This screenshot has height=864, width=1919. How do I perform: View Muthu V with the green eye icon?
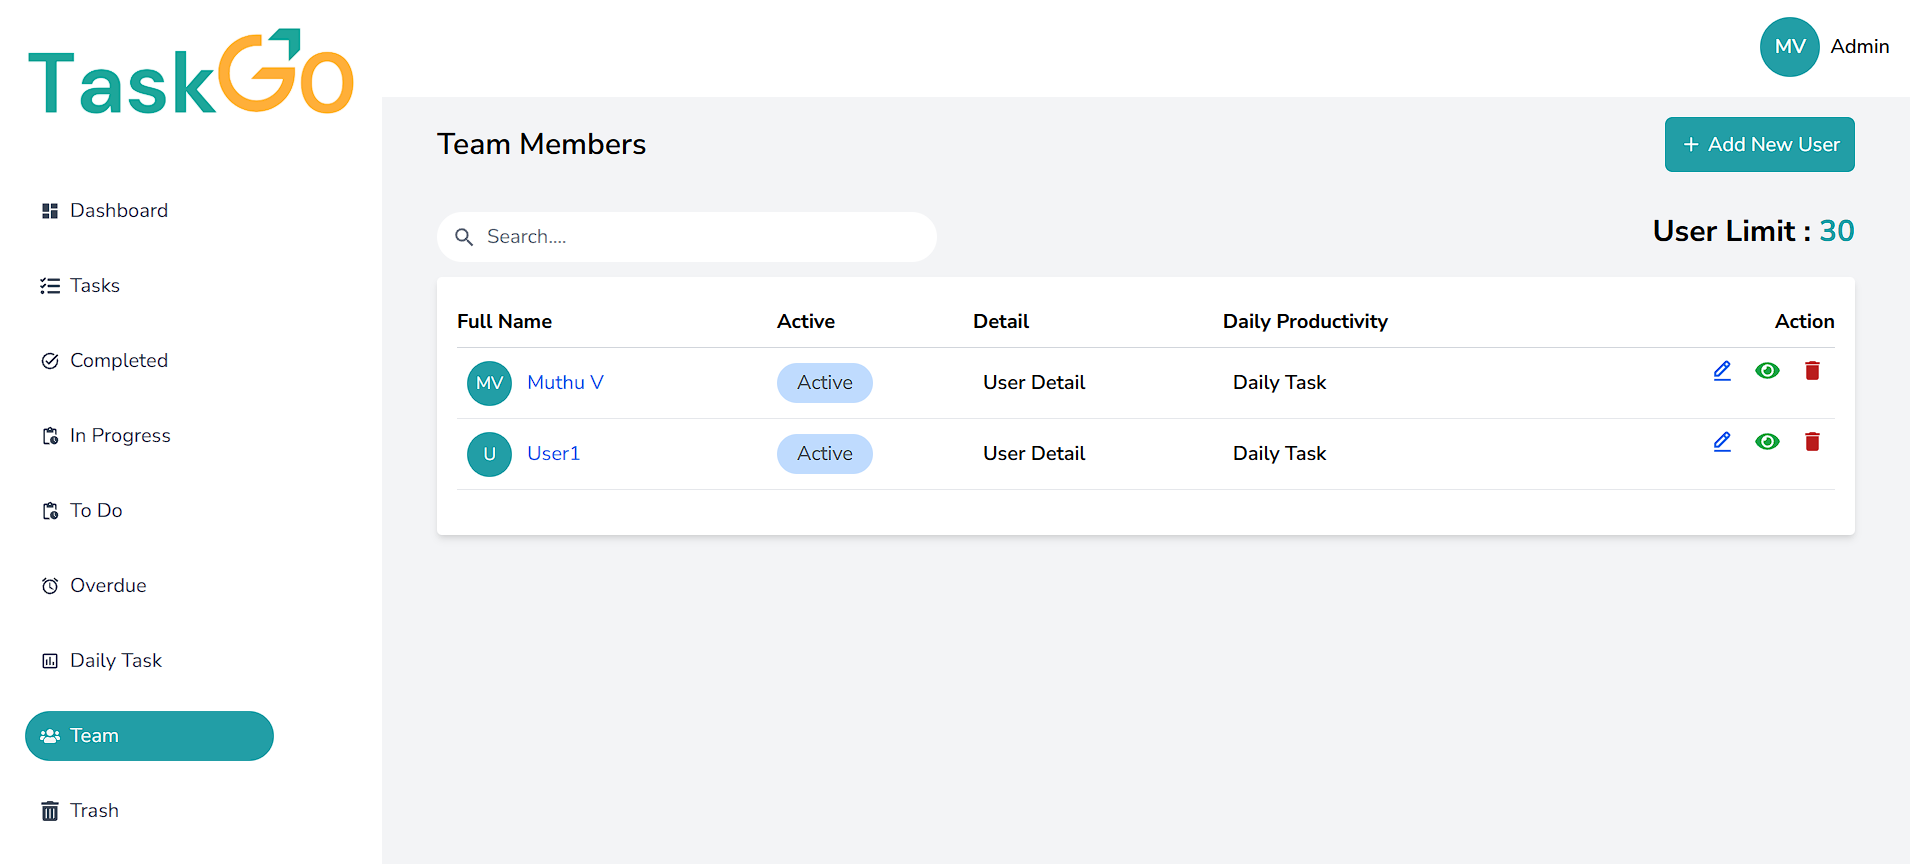[x=1766, y=371]
